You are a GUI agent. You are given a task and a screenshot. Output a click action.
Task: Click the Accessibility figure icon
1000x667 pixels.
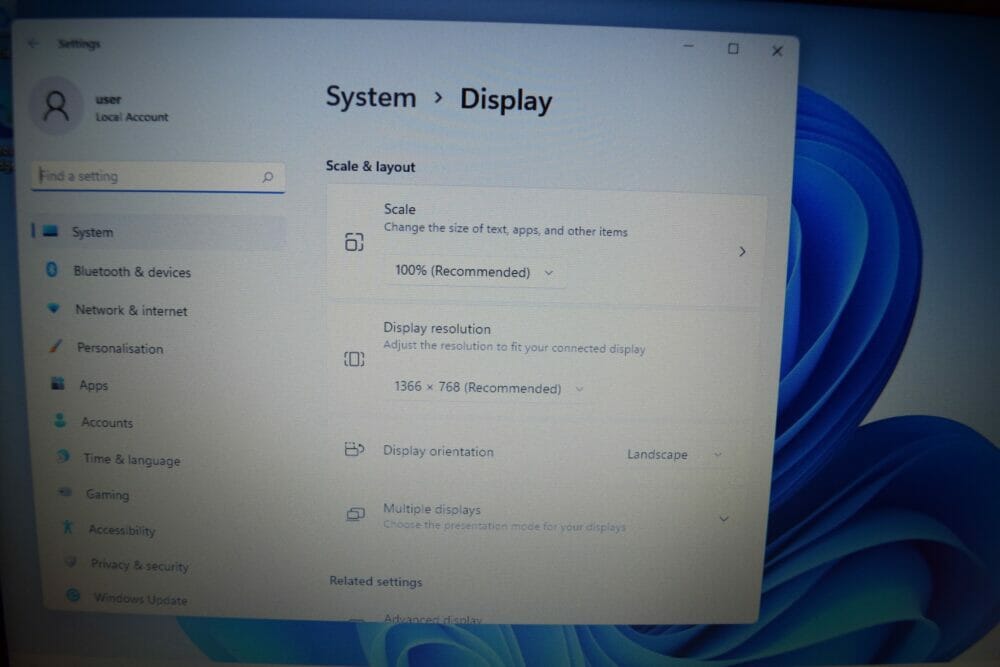[67, 527]
